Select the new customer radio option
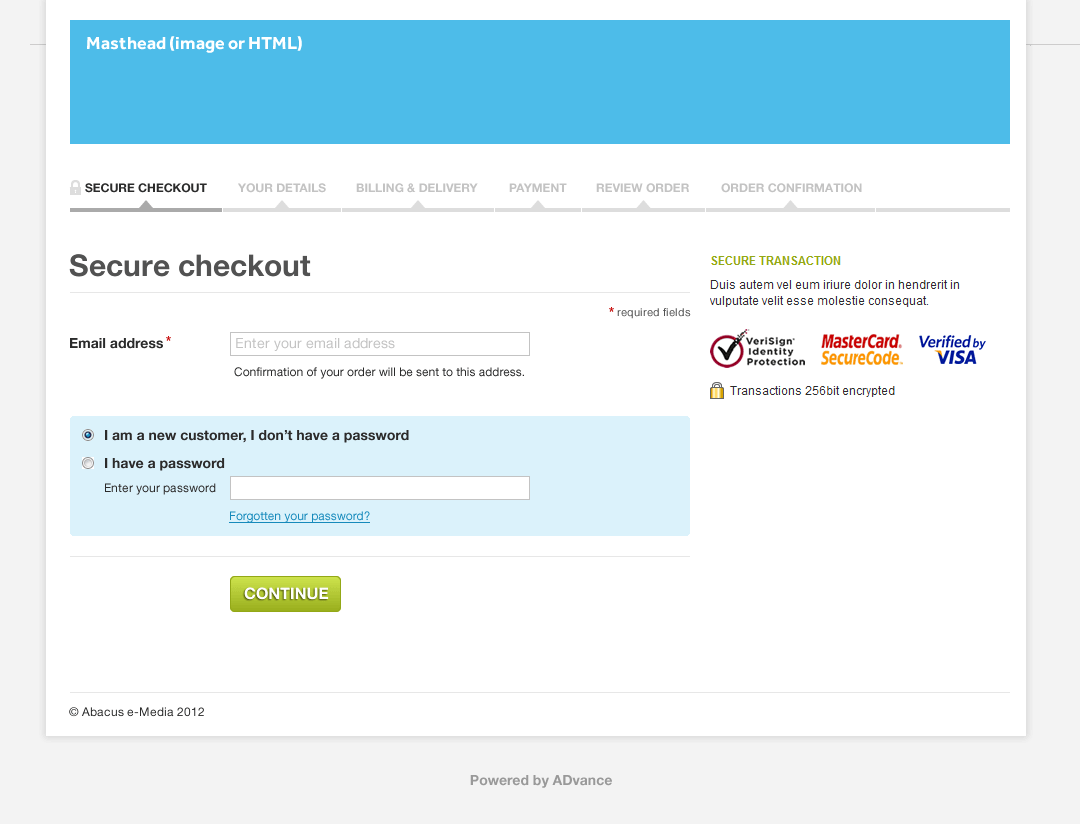Image resolution: width=1080 pixels, height=824 pixels. coord(88,435)
